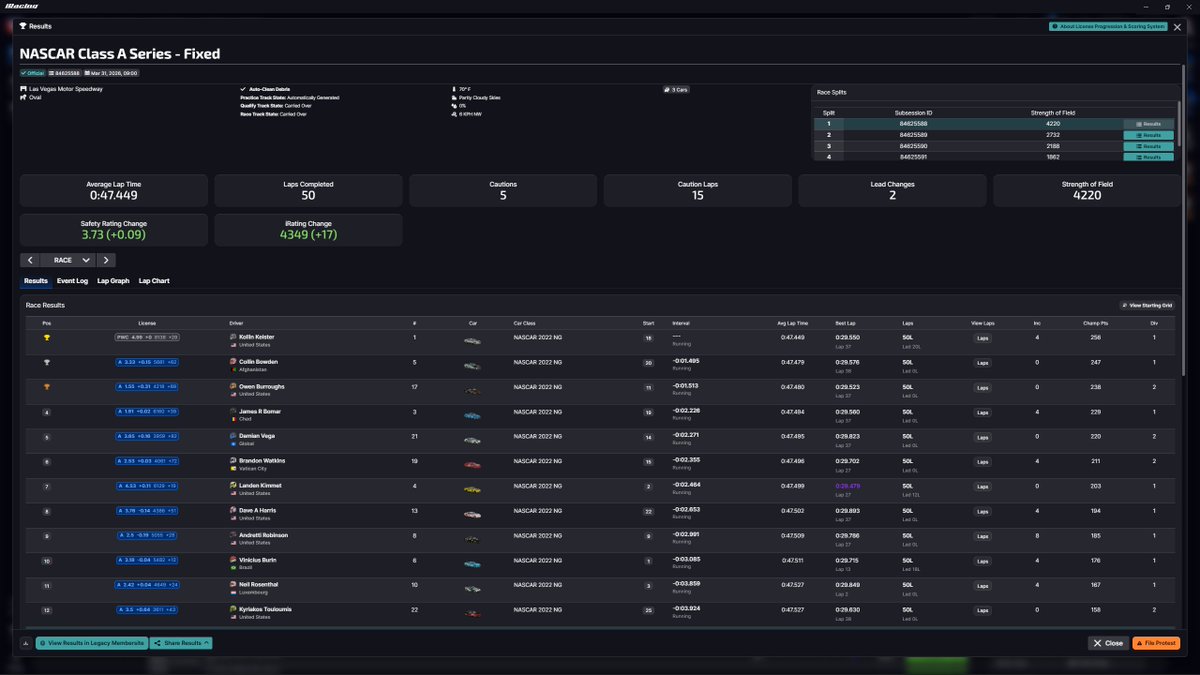Go to next session with right arrow
1200x675 pixels.
pos(106,260)
